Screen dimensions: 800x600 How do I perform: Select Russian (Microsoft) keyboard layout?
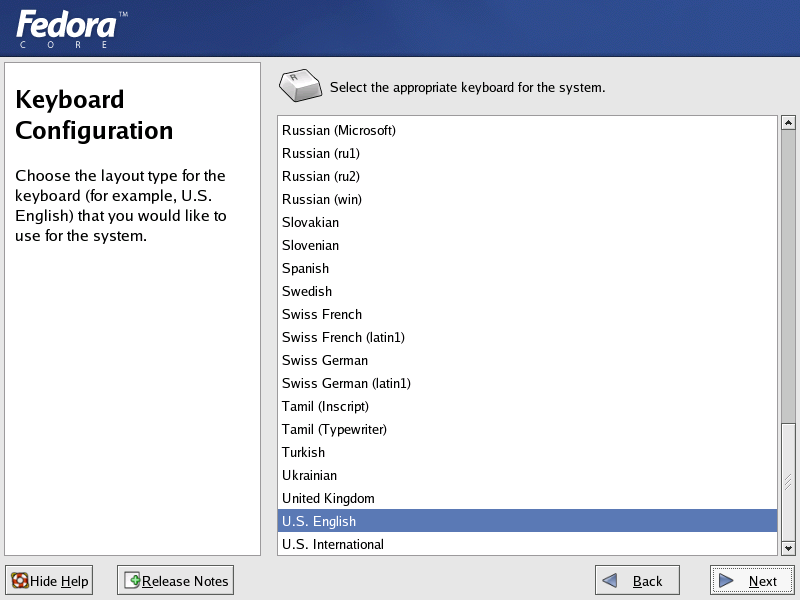coord(527,131)
